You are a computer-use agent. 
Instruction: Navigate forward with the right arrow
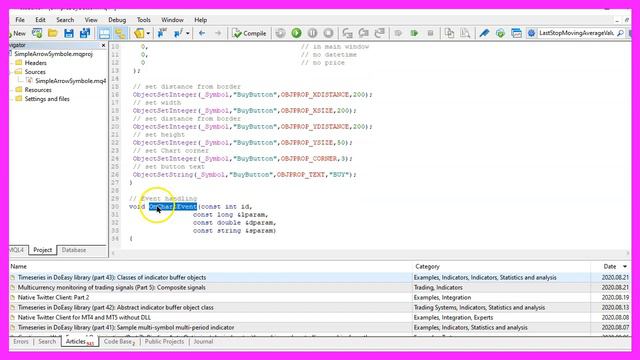click(218, 33)
